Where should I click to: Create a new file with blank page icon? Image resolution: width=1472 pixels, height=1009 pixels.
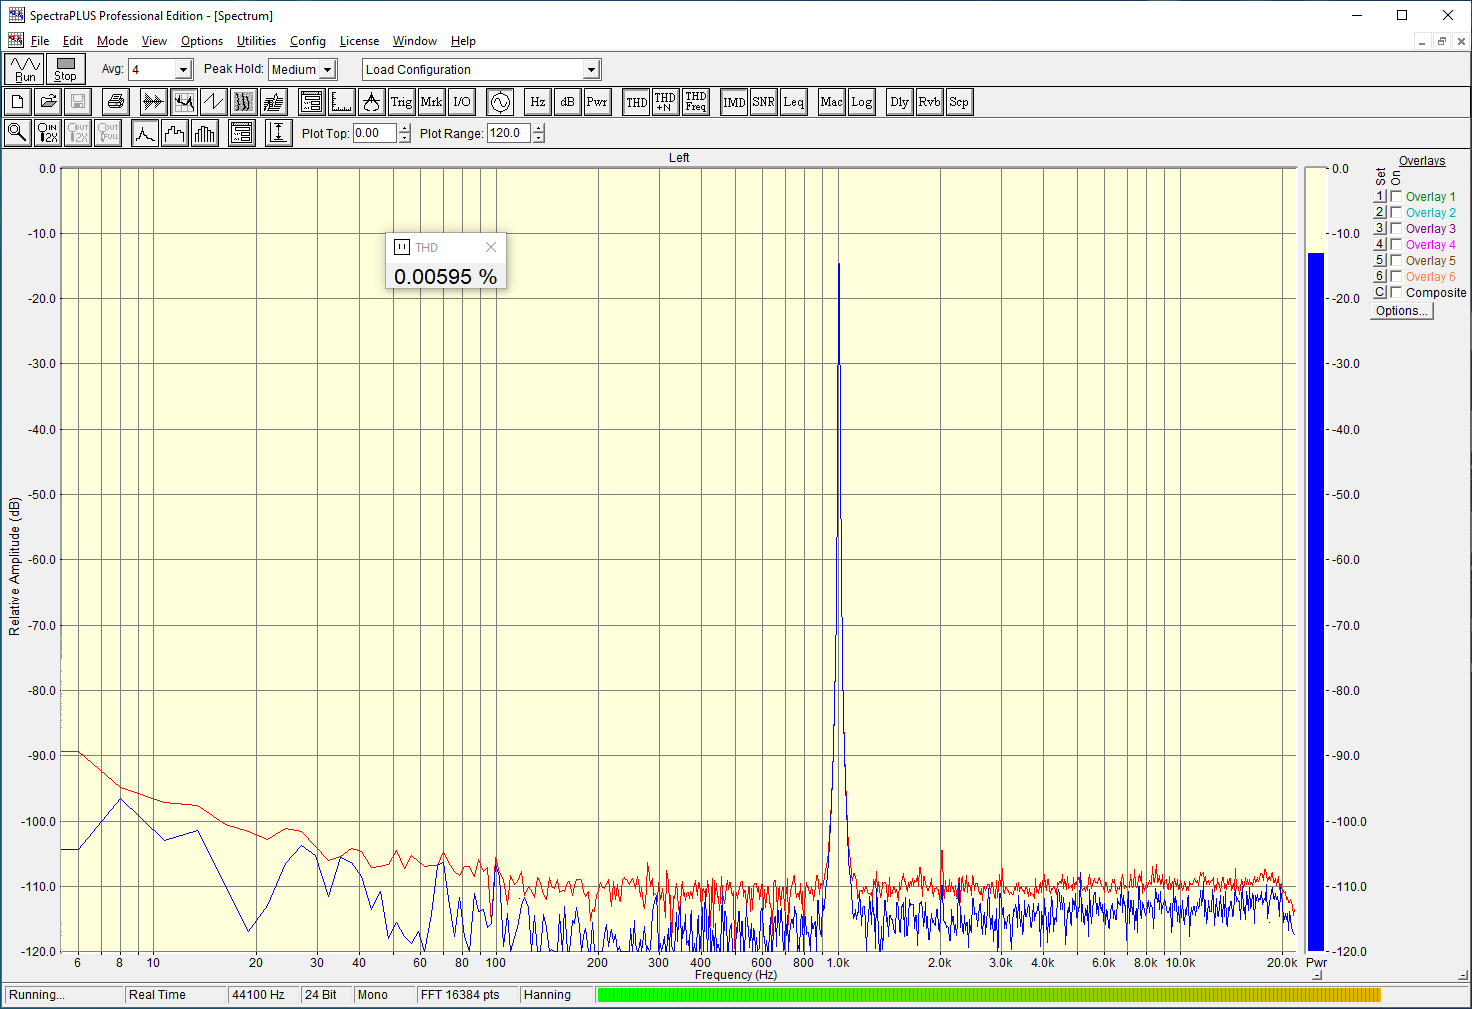point(18,102)
